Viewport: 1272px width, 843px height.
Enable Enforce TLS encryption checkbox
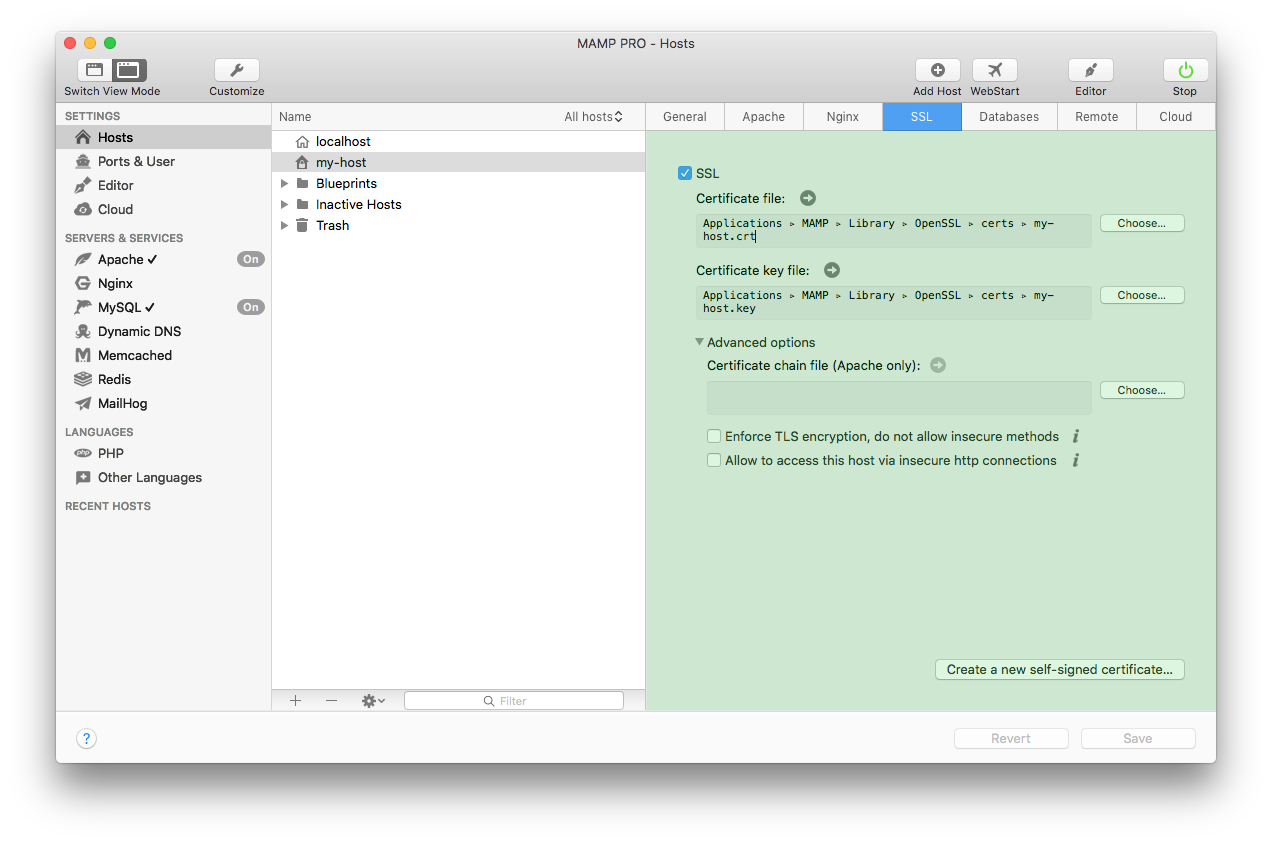click(x=714, y=436)
